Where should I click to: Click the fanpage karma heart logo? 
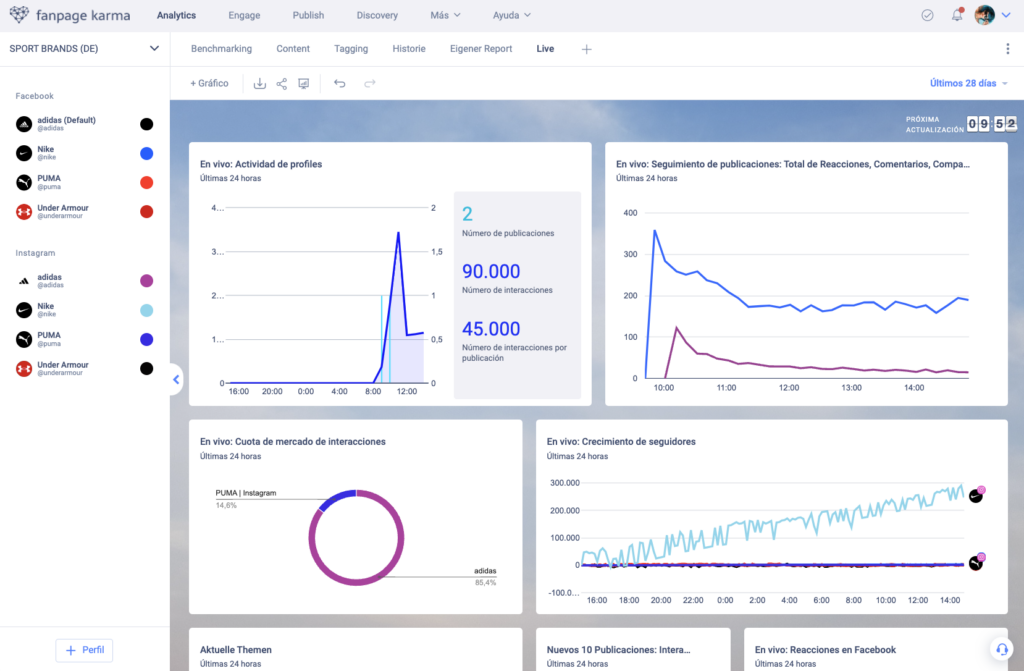click(19, 14)
